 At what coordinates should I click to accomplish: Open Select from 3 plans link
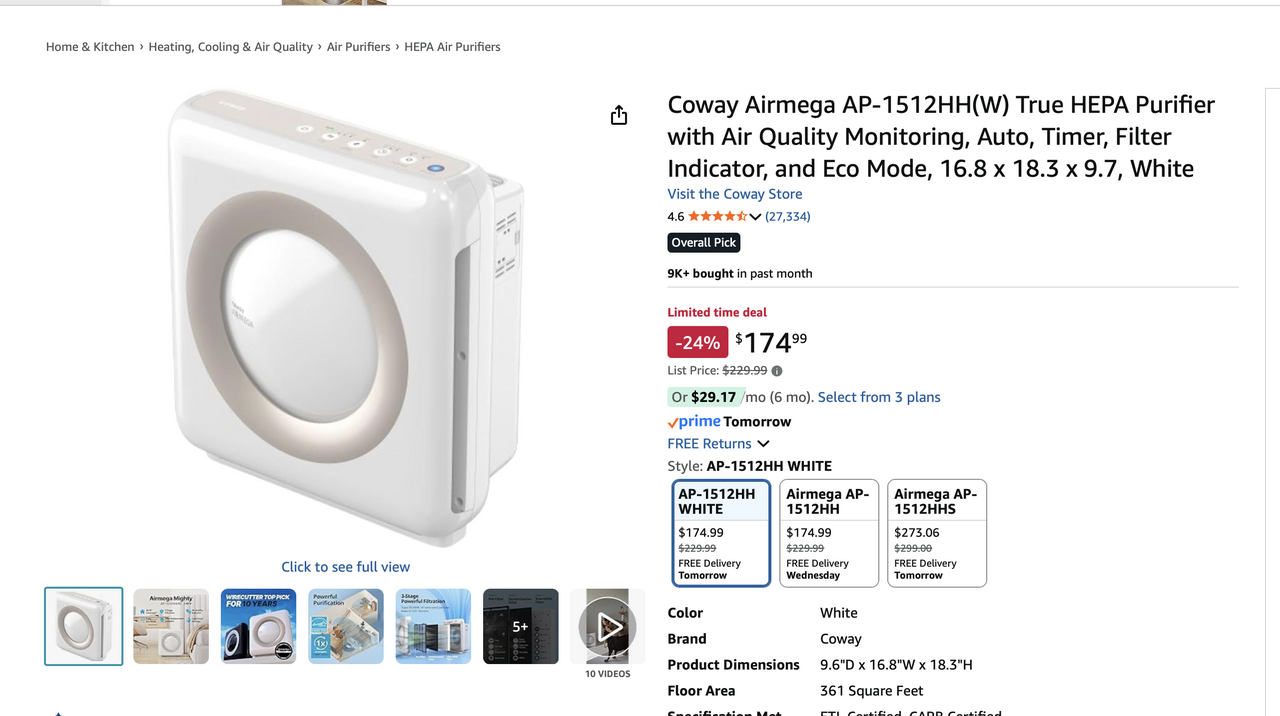click(x=879, y=397)
